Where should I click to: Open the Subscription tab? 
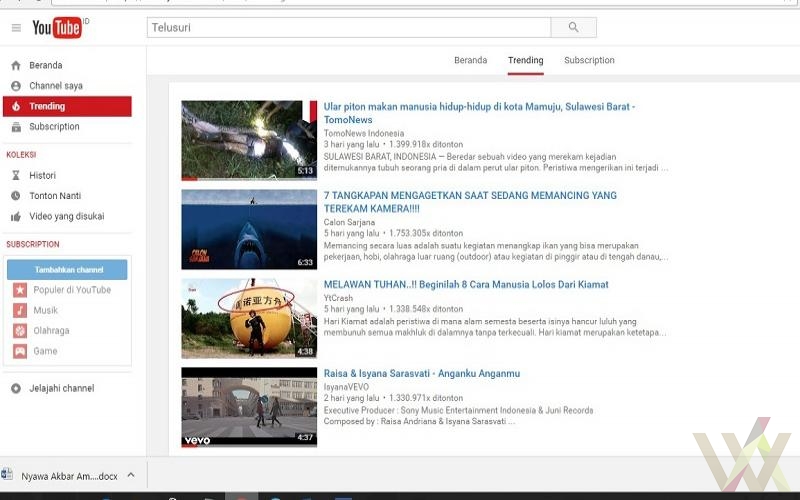coord(589,60)
